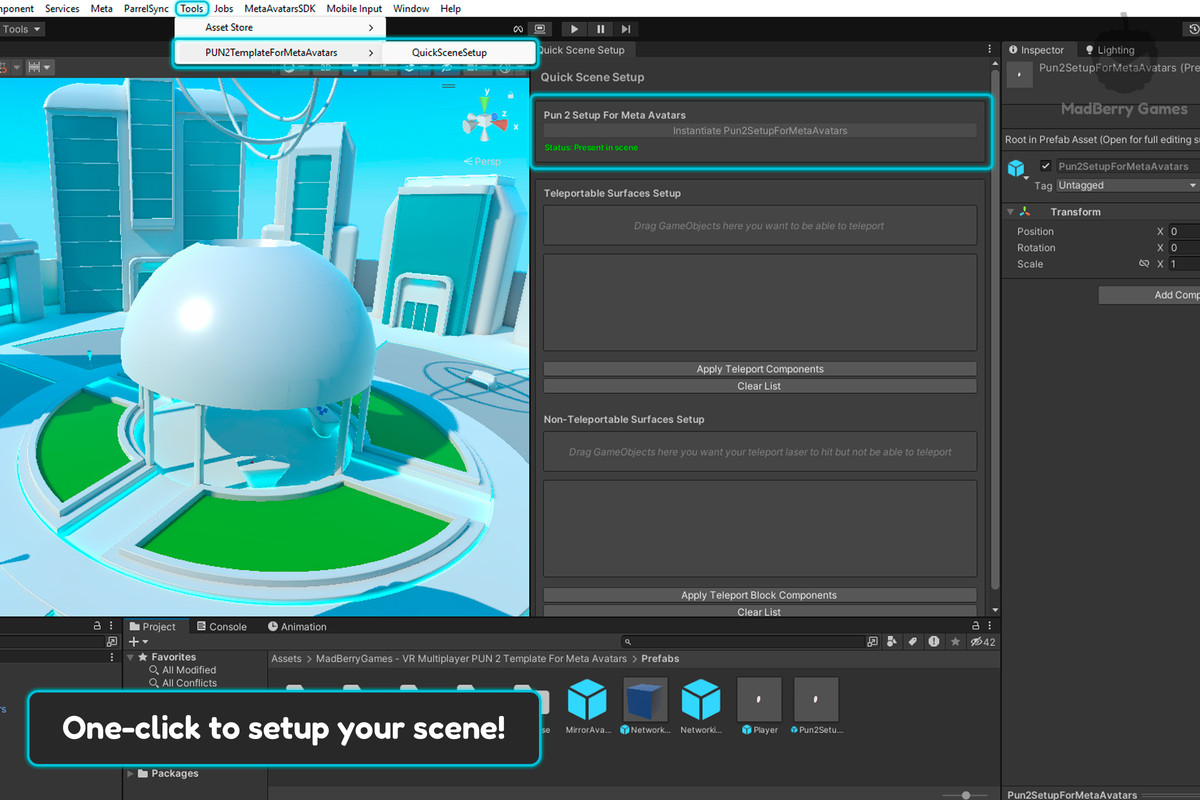Toggle the Pun2SetupForMetaAvatars active checkbox
The width and height of the screenshot is (1200, 800).
(x=1046, y=166)
